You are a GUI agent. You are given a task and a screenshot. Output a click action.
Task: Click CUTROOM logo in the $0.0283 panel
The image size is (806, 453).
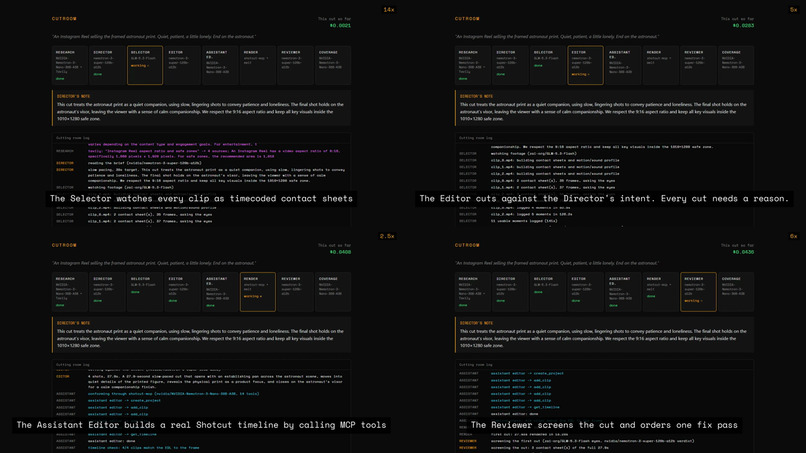(467, 19)
